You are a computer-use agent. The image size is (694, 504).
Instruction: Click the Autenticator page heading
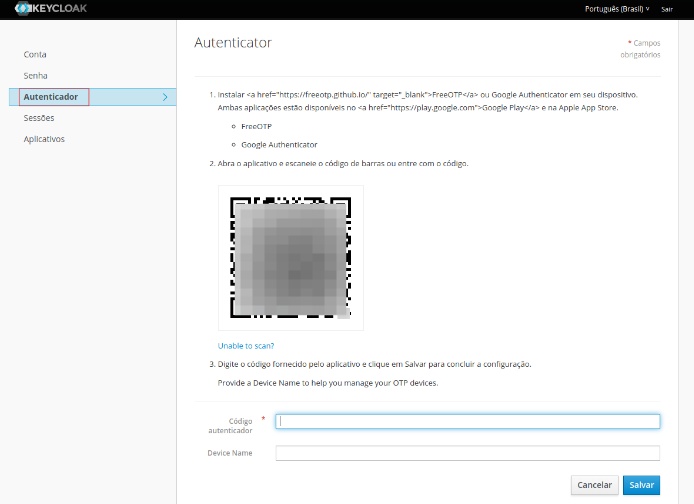point(233,43)
